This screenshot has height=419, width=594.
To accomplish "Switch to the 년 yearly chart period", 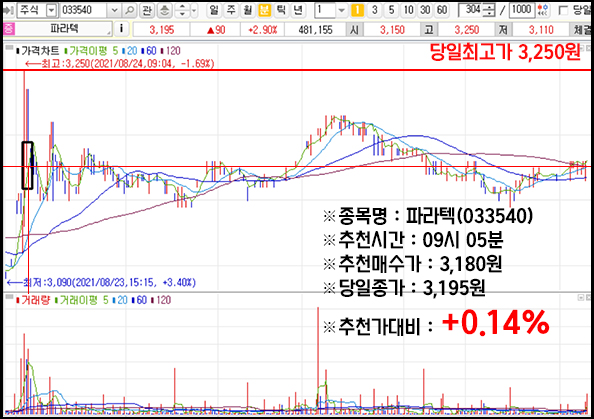I will click(x=298, y=10).
